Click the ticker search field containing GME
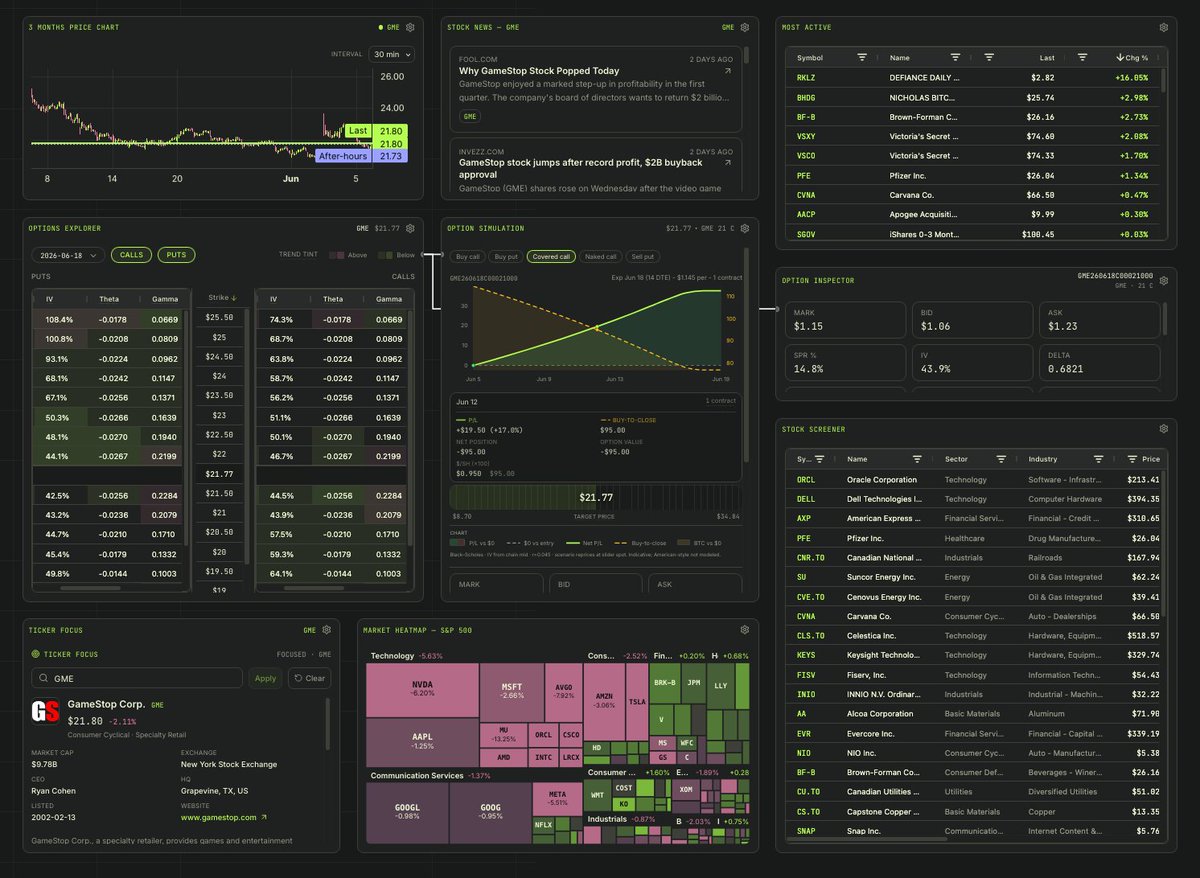This screenshot has height=878, width=1200. [136, 678]
